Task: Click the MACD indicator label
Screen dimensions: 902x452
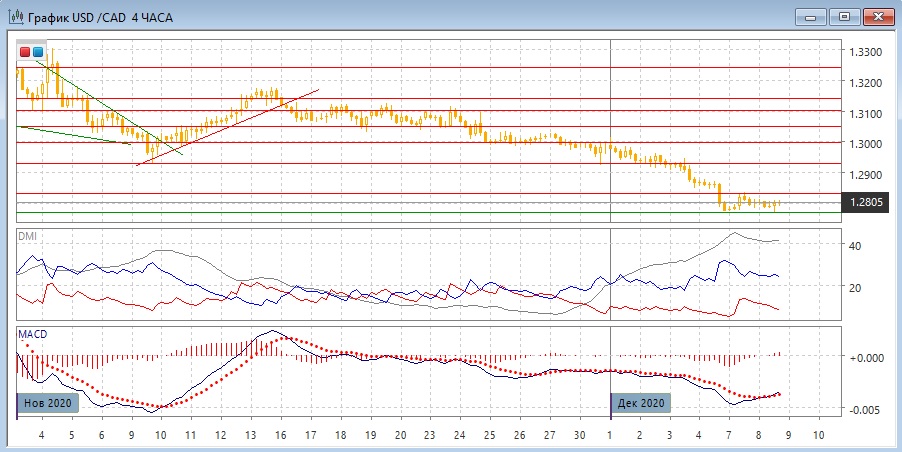Action: point(32,333)
